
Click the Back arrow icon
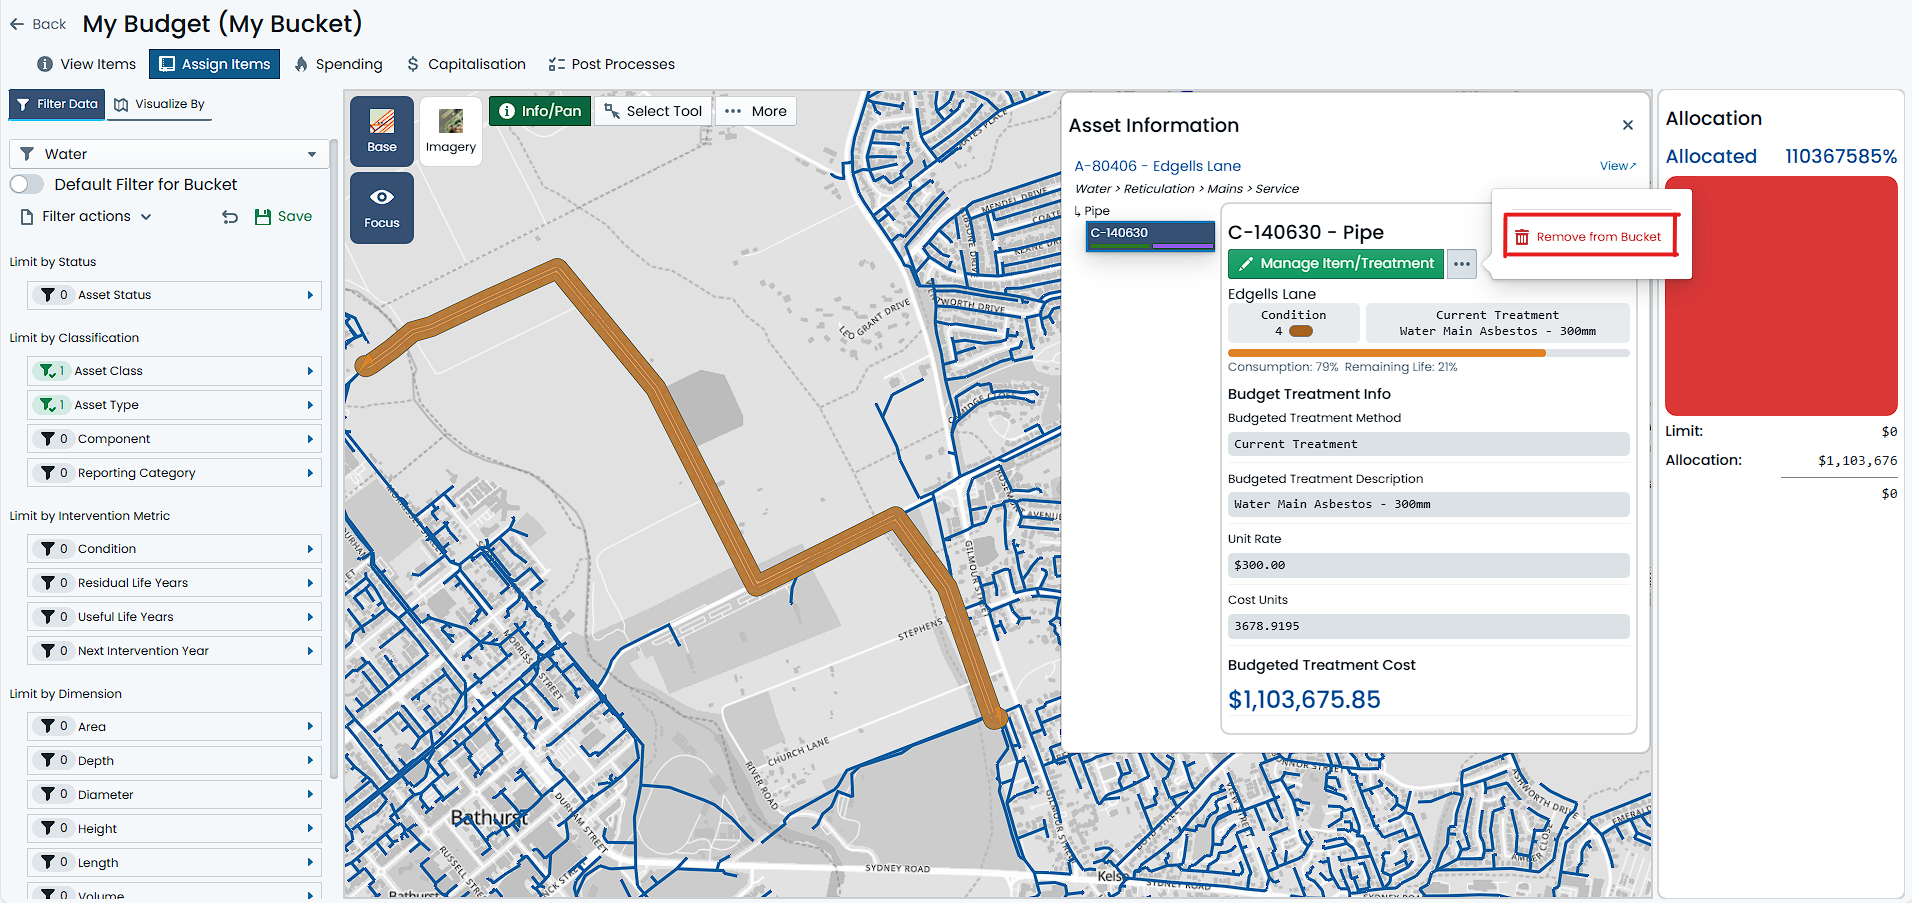pos(17,24)
